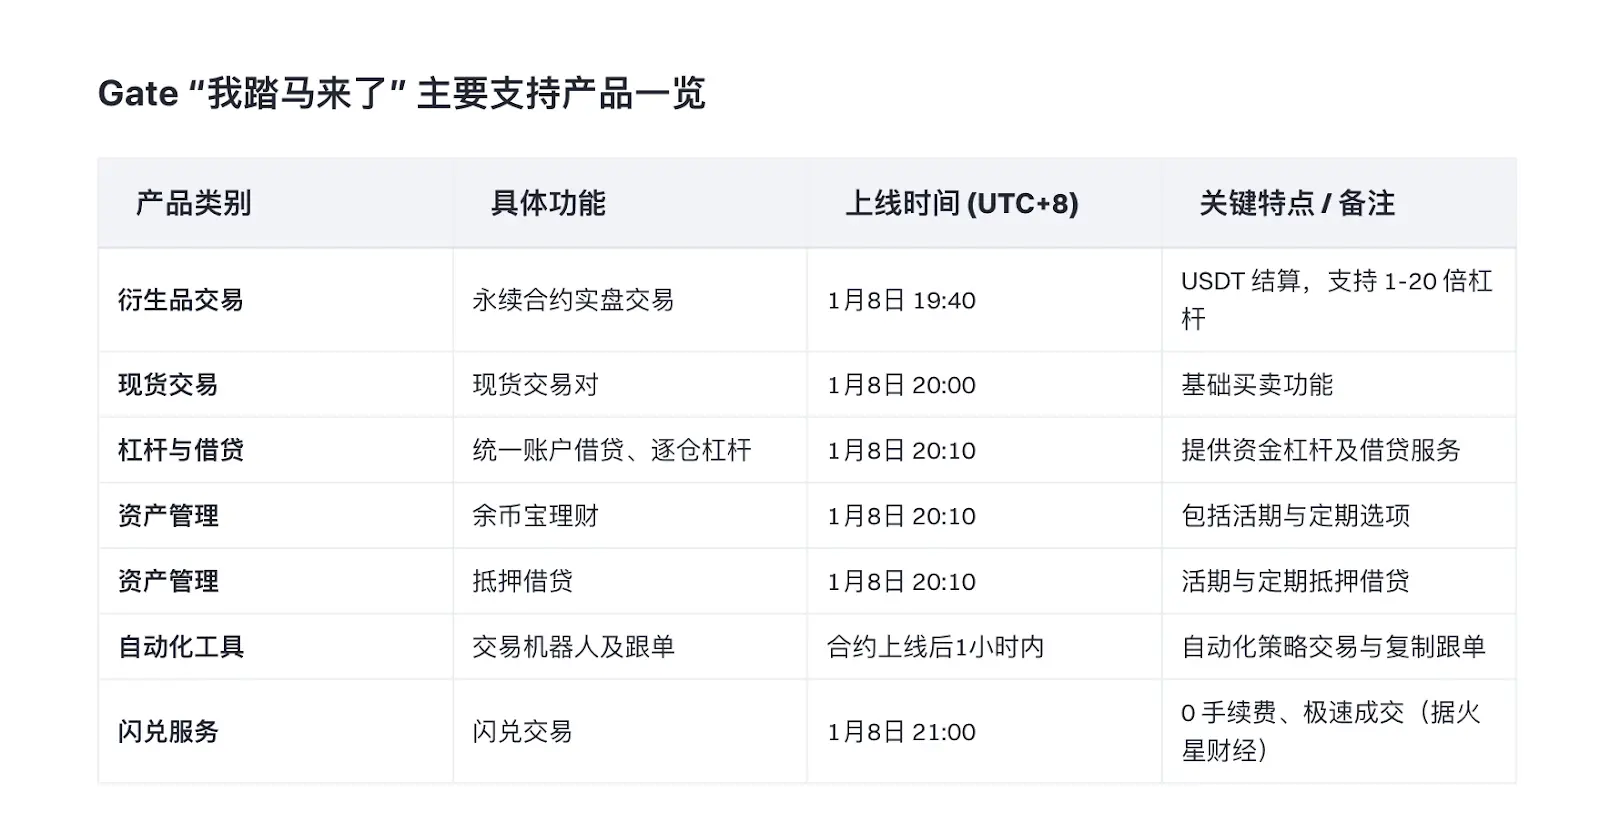Click the 关键特点 / 备注 header
The height and width of the screenshot is (834, 1600).
tap(1296, 203)
